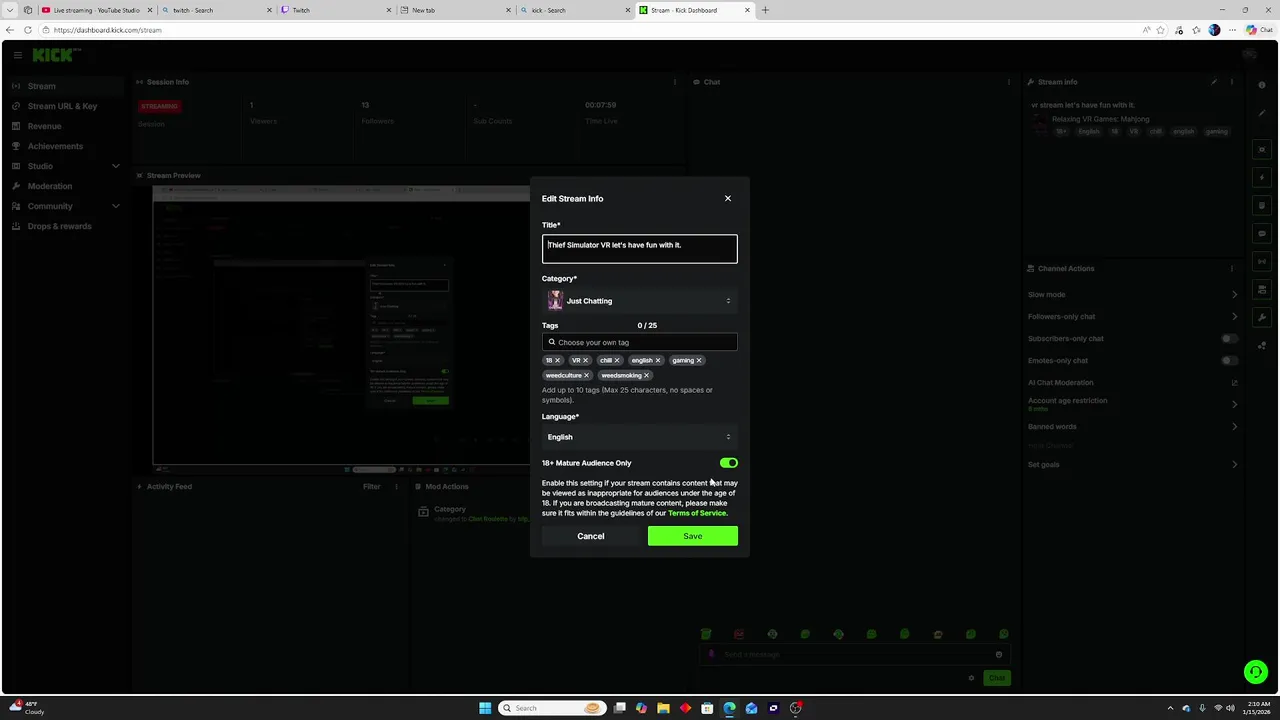Remove the 18 tag
Screen dimensions: 1280x720
(x=558, y=360)
